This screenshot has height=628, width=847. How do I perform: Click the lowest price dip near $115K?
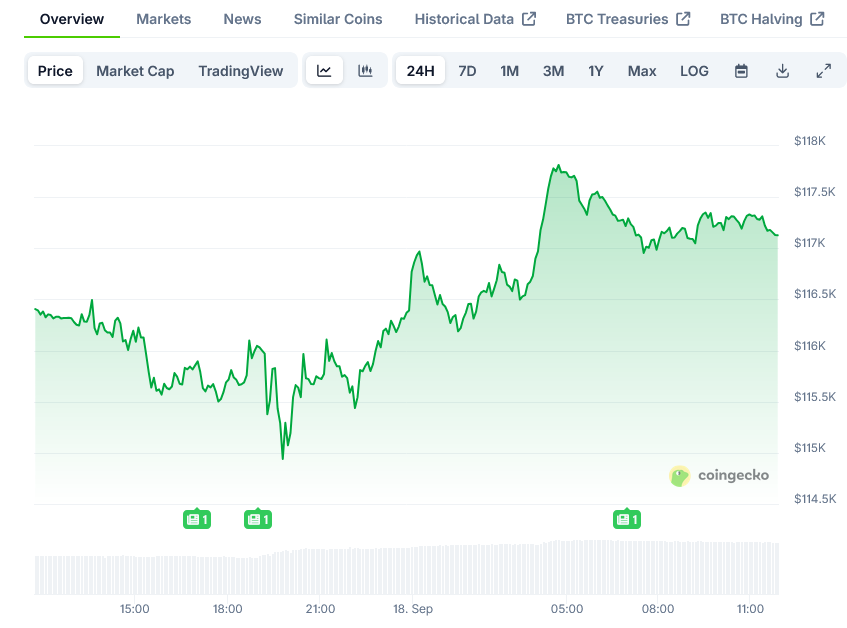tap(283, 458)
